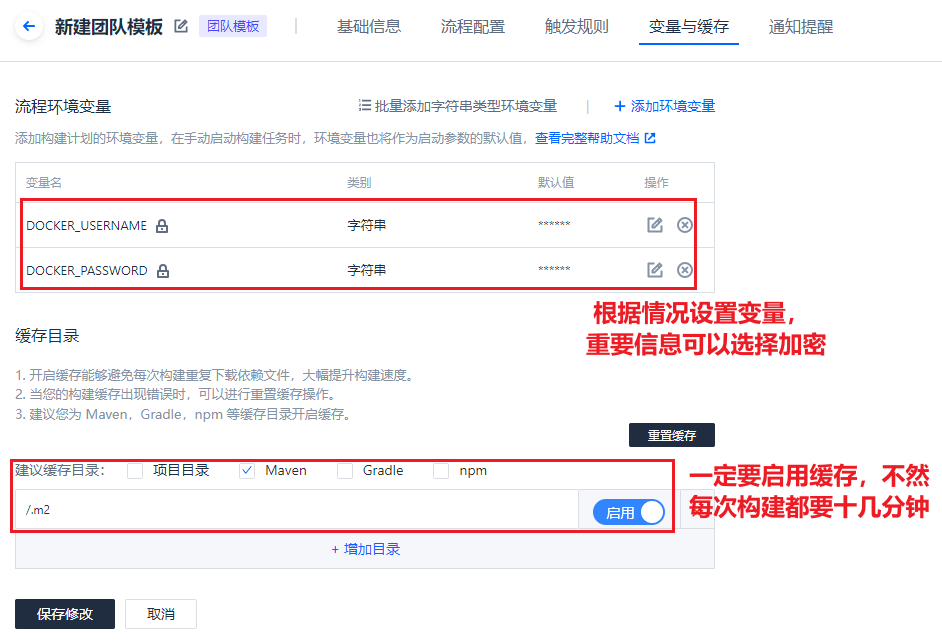Edit the template name with the pencil icon
Viewport: 942px width, 642px height.
[x=181, y=26]
